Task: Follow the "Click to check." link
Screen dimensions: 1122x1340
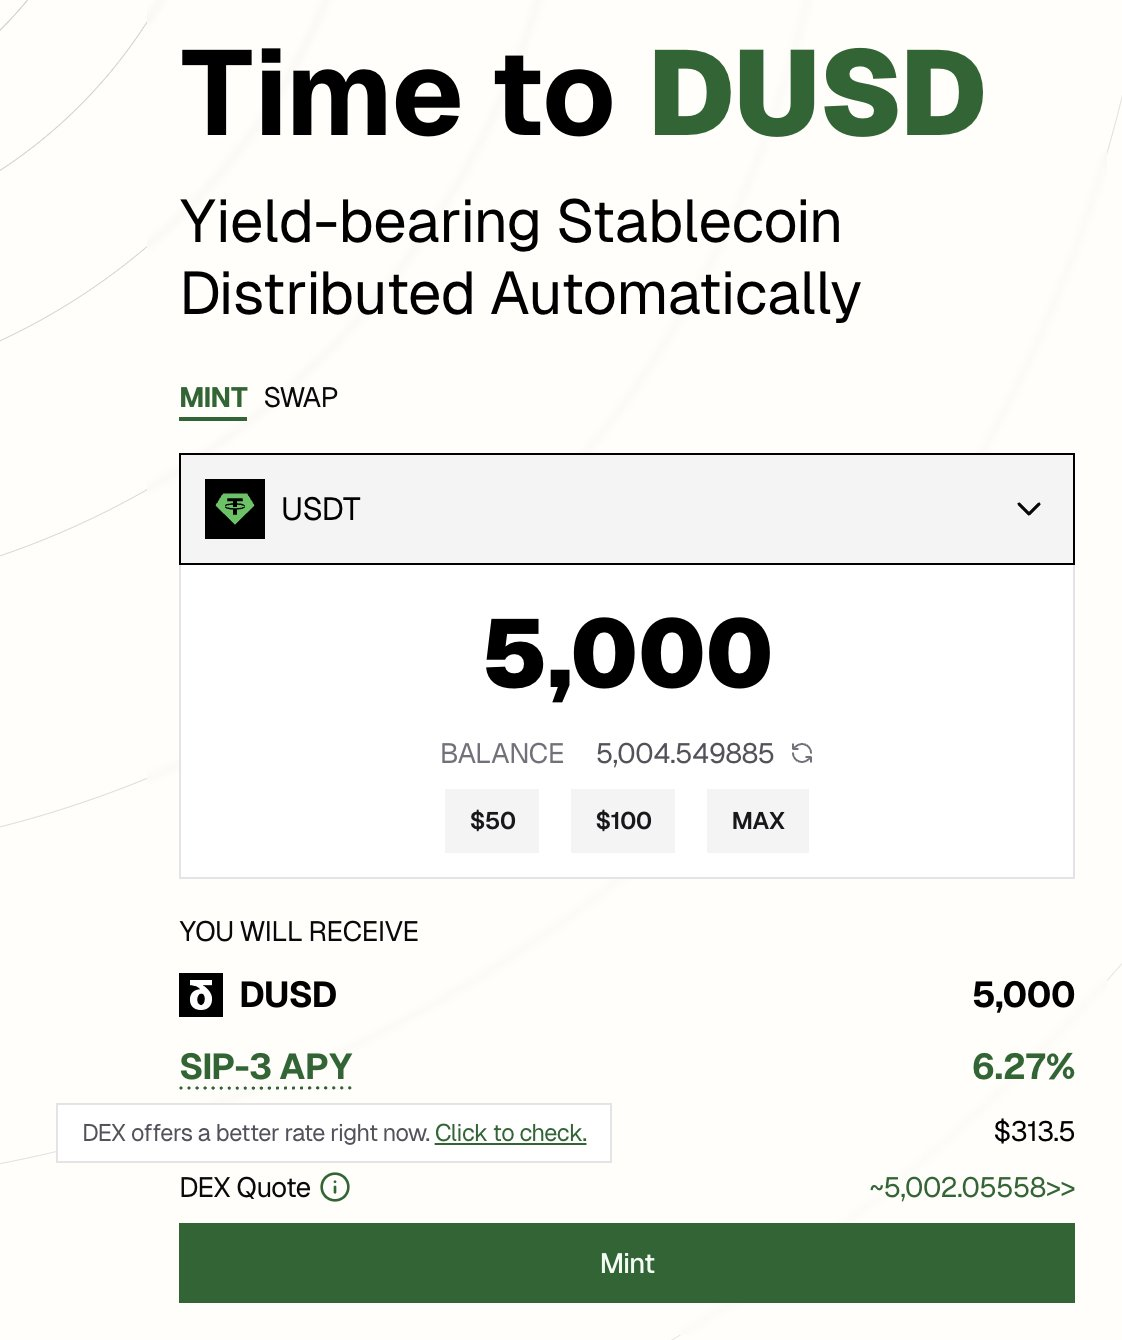Action: pos(511,1133)
